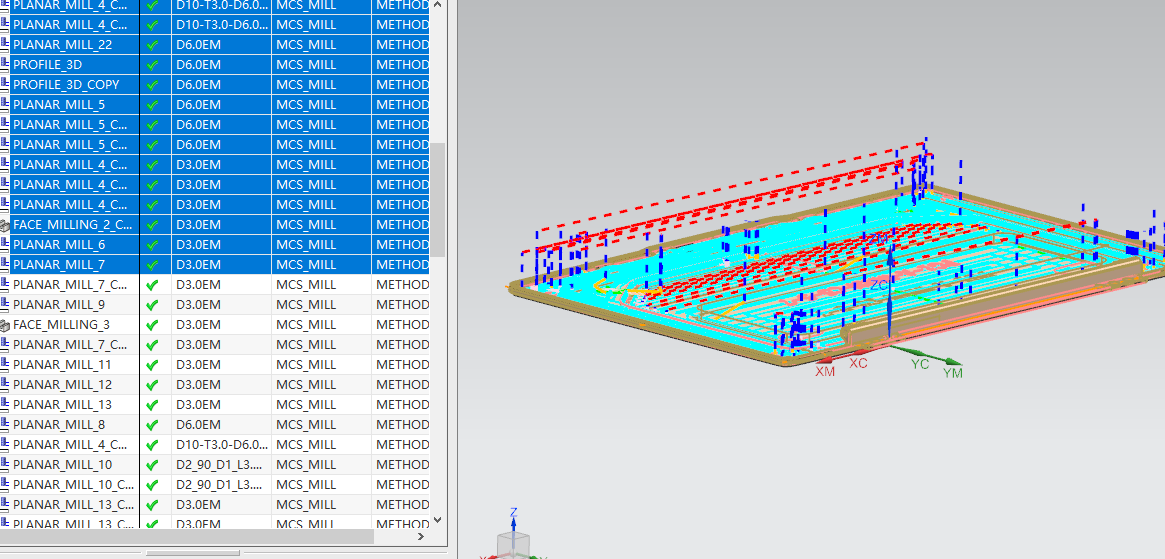Select the PLANAR_MILL_11 operation
Image resolution: width=1165 pixels, height=559 pixels.
pos(62,365)
